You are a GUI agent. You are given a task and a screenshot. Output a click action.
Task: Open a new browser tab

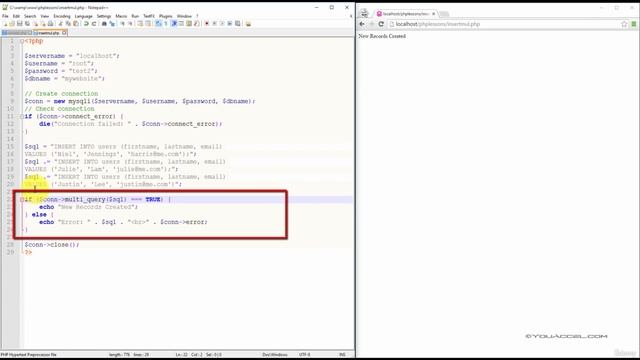click(444, 14)
